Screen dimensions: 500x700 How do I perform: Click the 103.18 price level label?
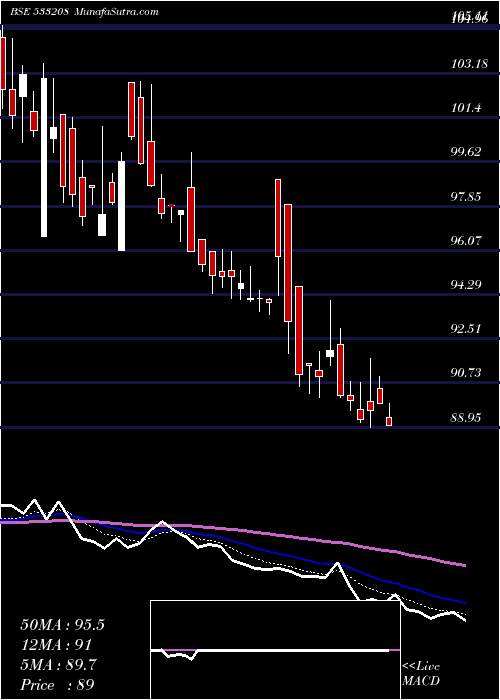pos(470,64)
